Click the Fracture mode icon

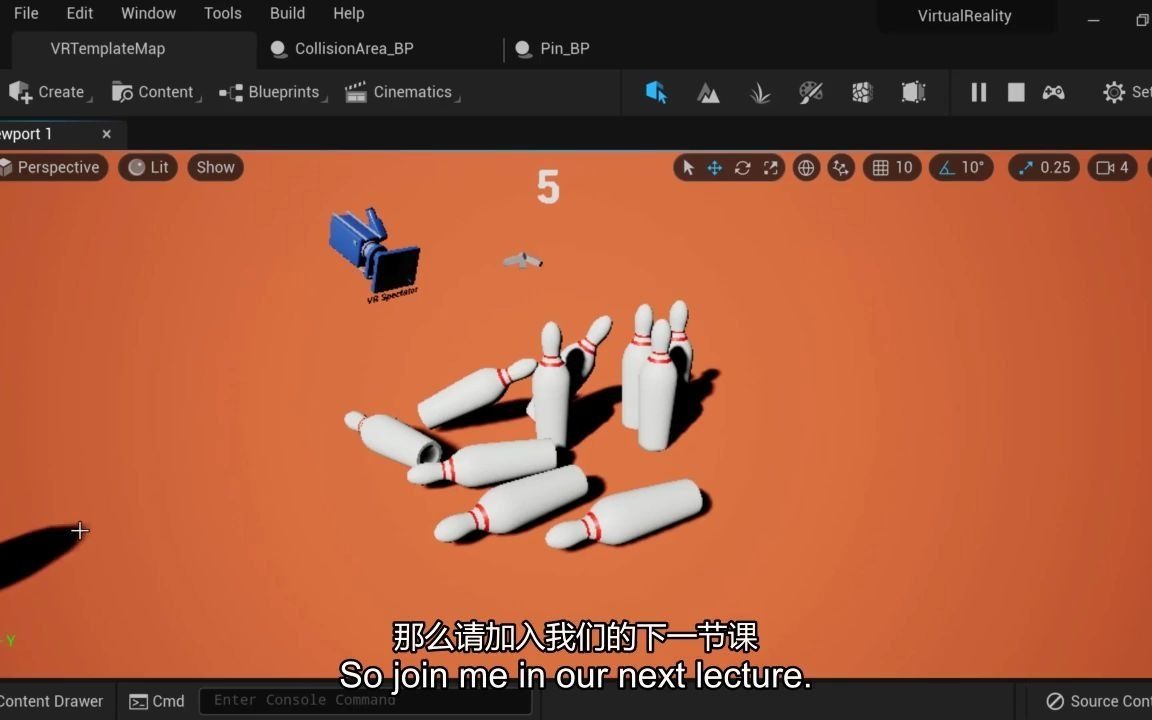pos(861,92)
